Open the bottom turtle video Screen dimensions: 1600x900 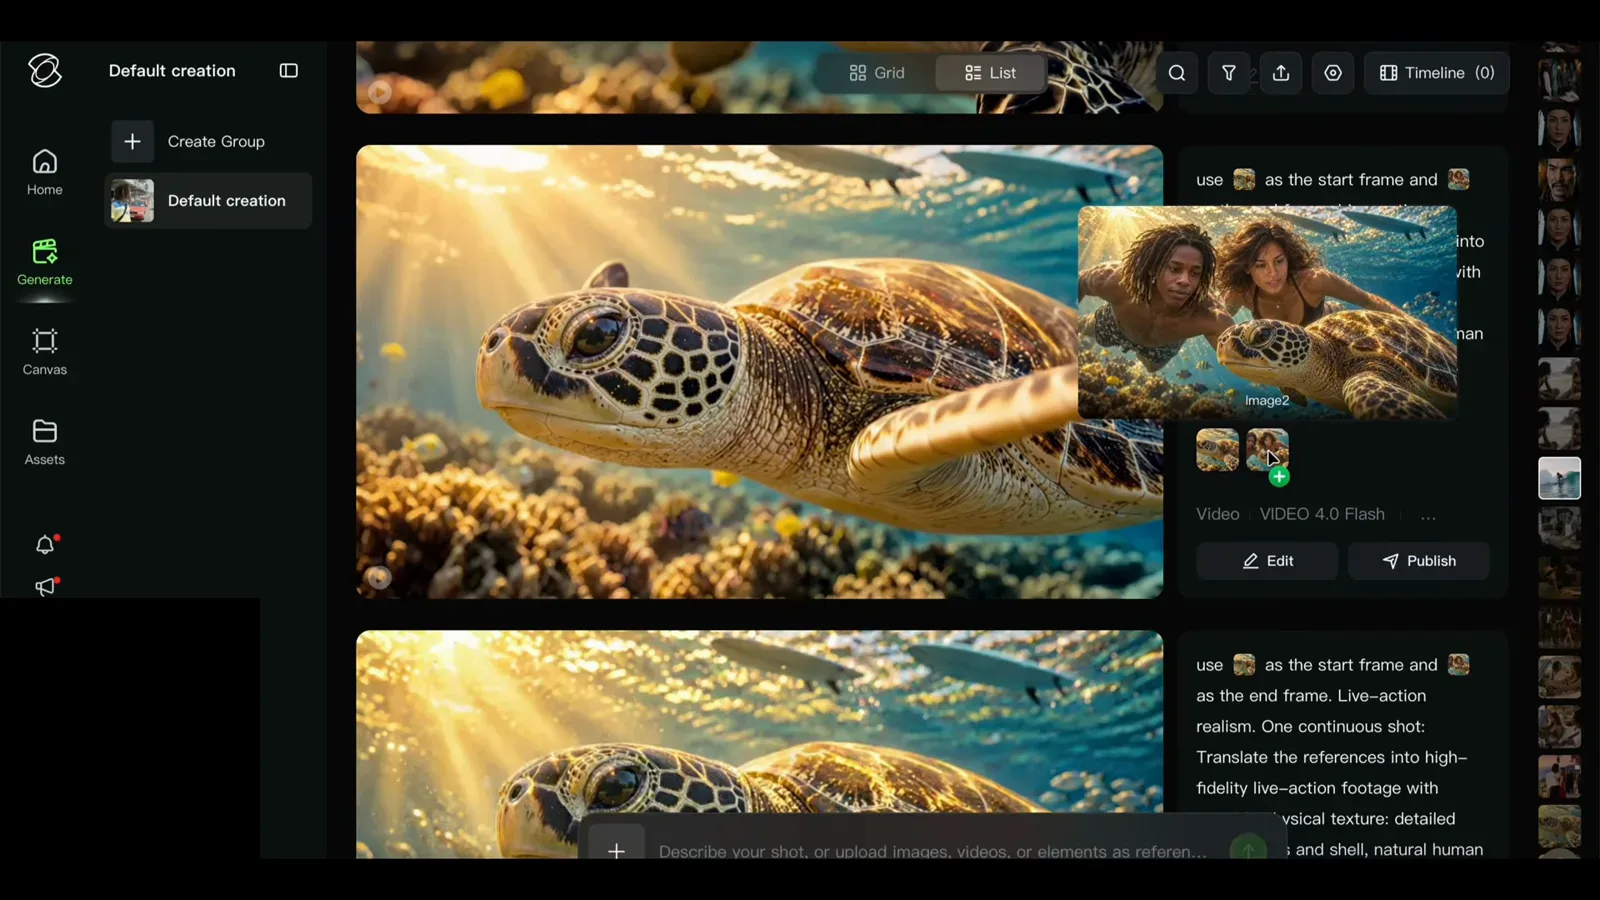(759, 744)
